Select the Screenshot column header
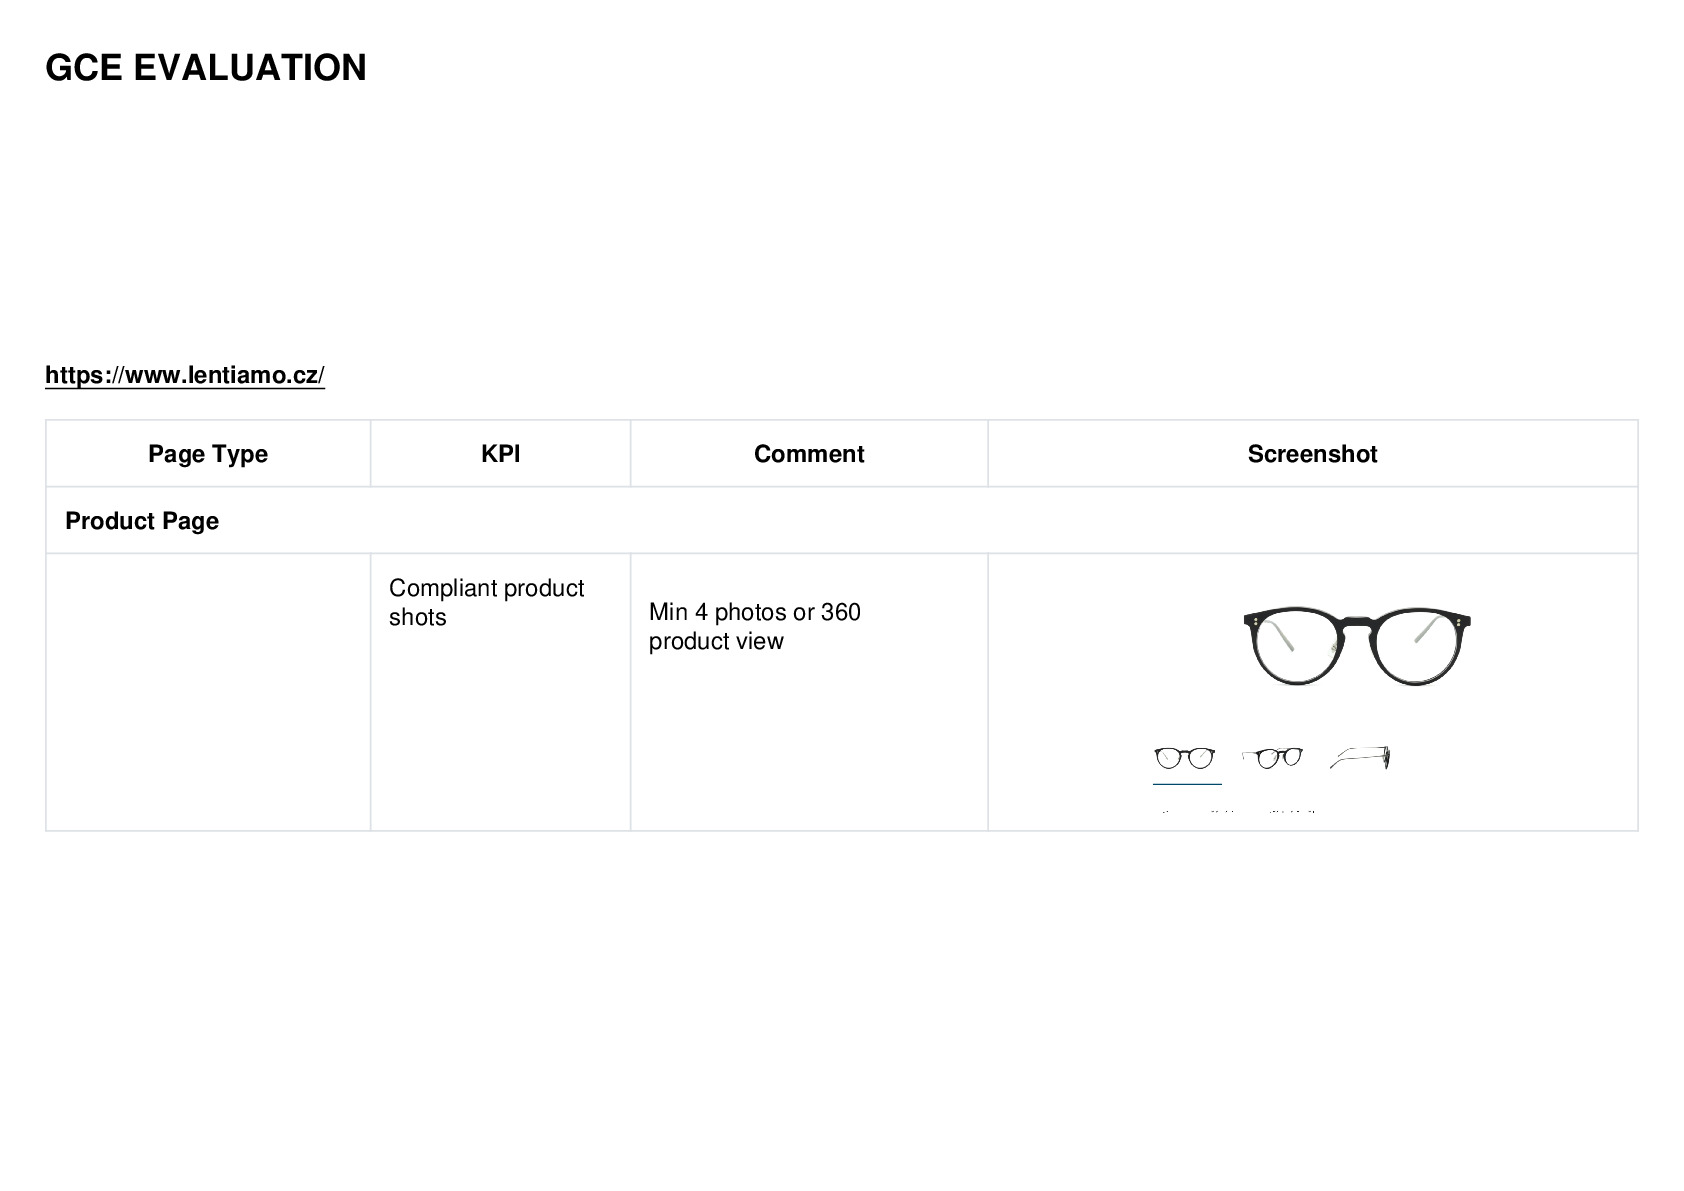This screenshot has width=1684, height=1191. pyautogui.click(x=1312, y=454)
